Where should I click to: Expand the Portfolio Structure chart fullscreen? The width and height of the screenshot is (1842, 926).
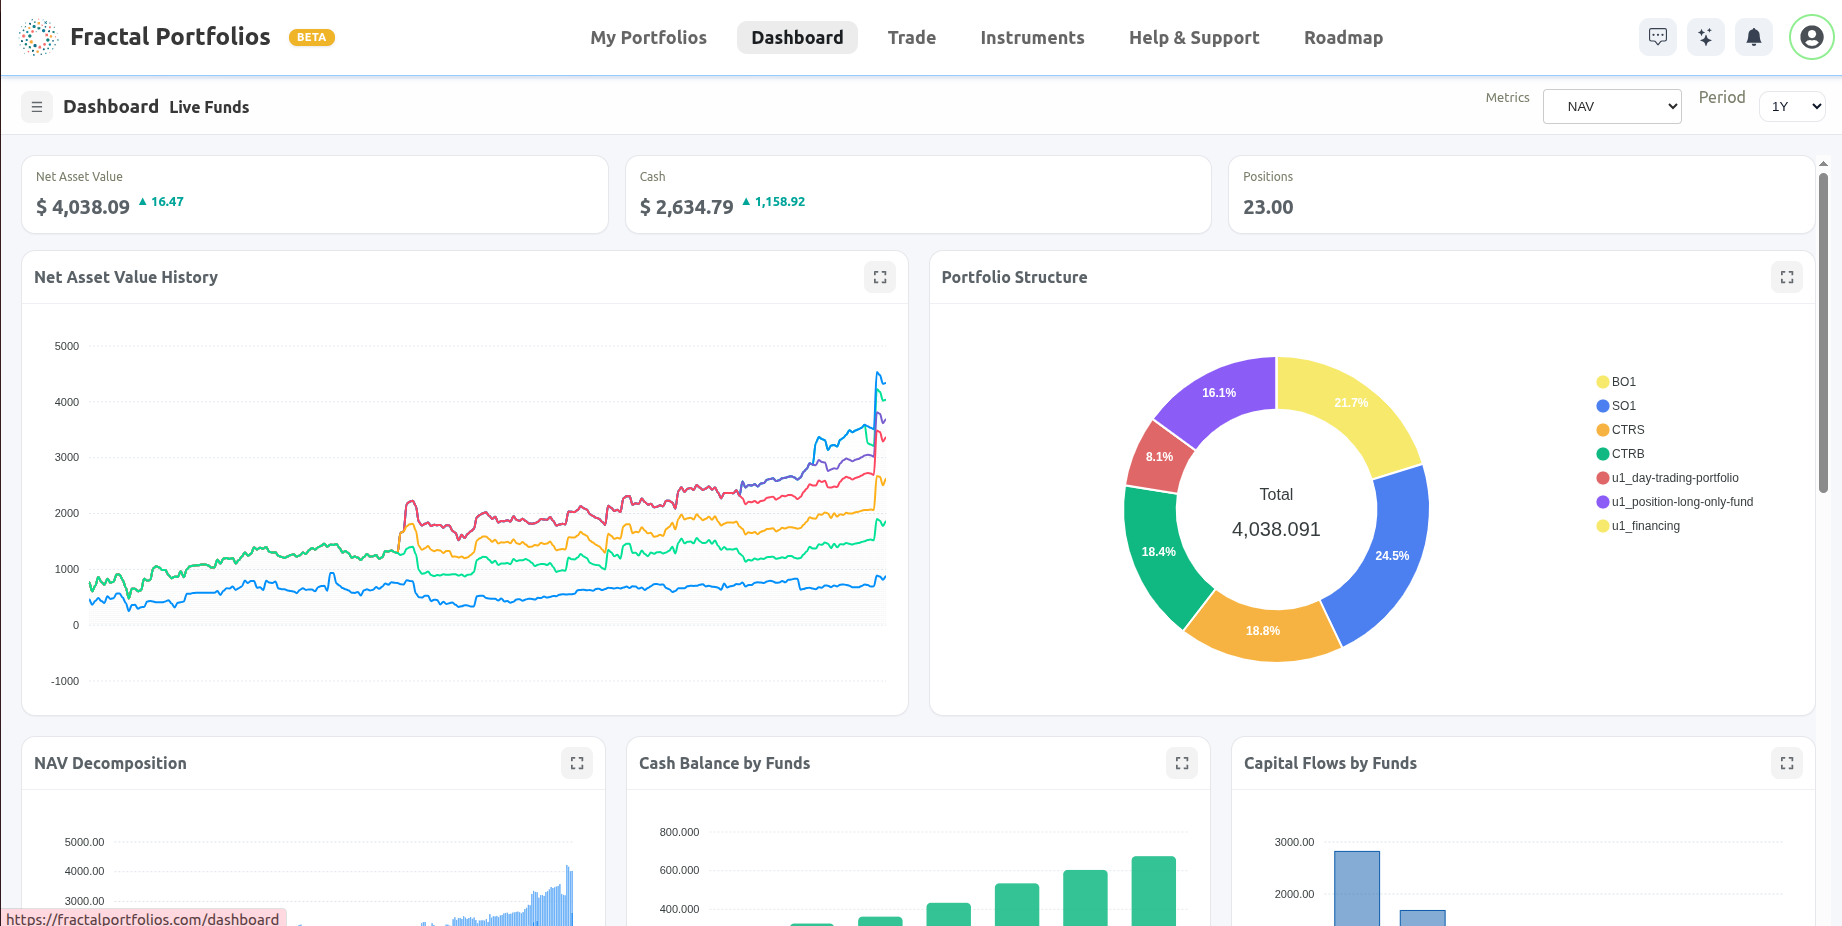point(1787,277)
